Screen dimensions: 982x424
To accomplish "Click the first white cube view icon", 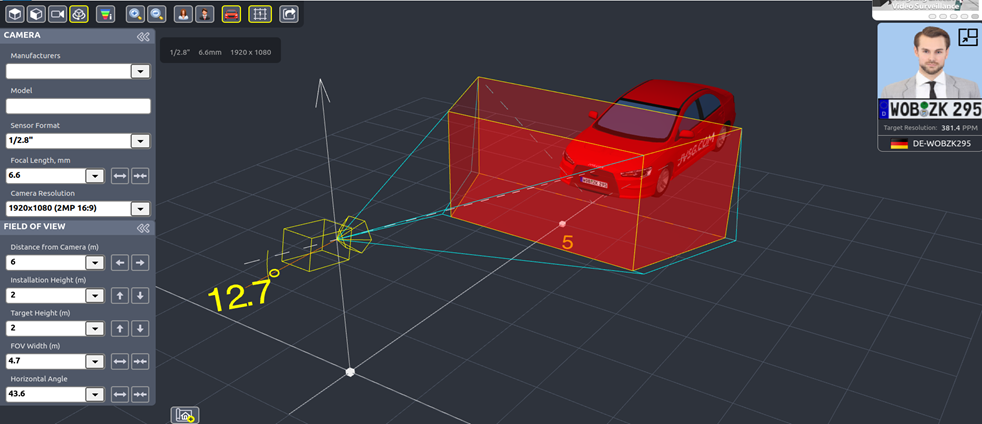I will coord(15,14).
